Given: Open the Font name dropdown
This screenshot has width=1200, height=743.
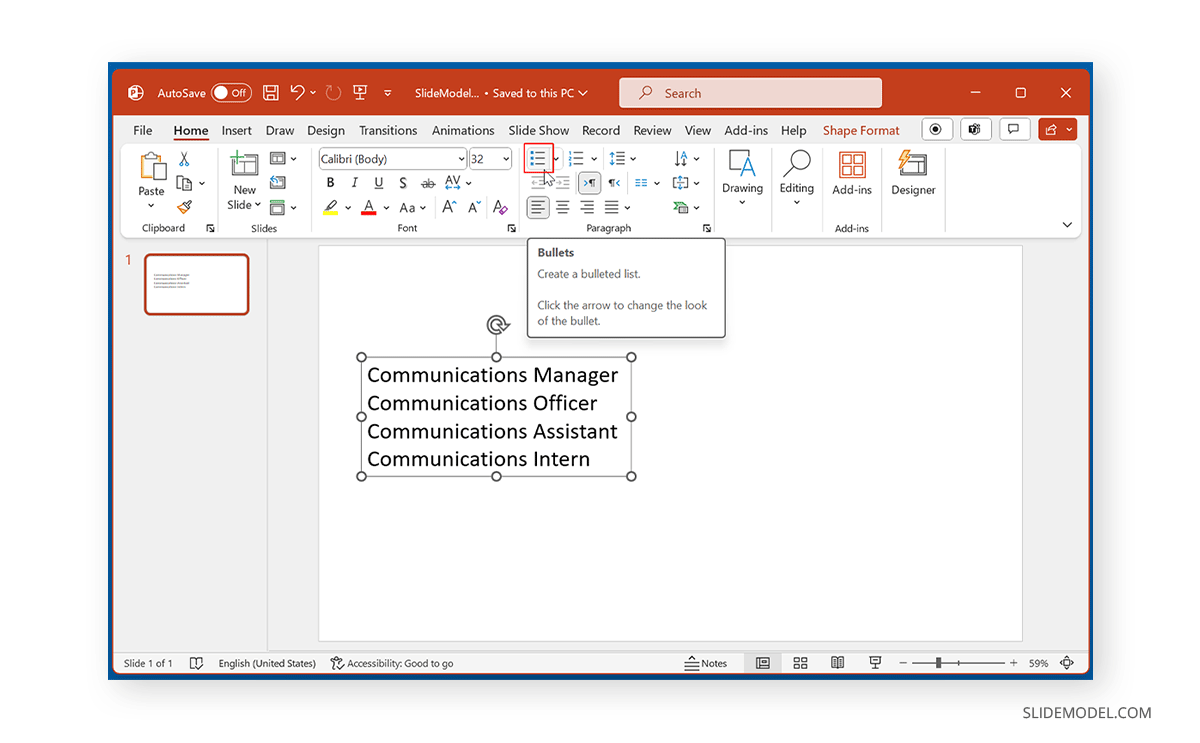Looking at the screenshot, I should point(461,158).
